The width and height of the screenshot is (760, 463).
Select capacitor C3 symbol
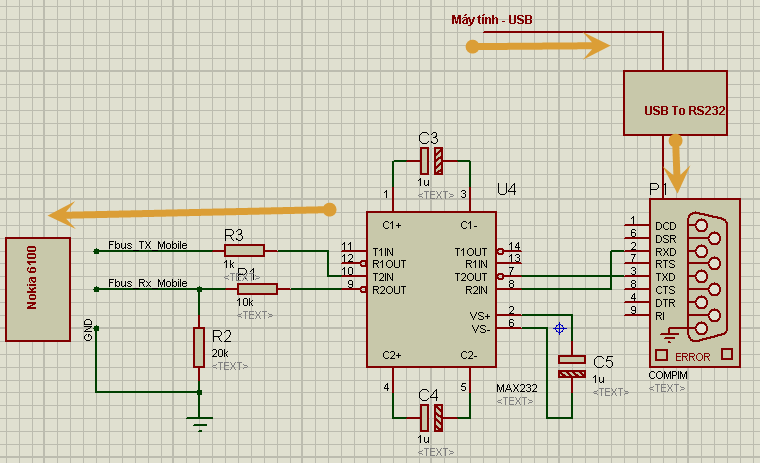(x=431, y=161)
